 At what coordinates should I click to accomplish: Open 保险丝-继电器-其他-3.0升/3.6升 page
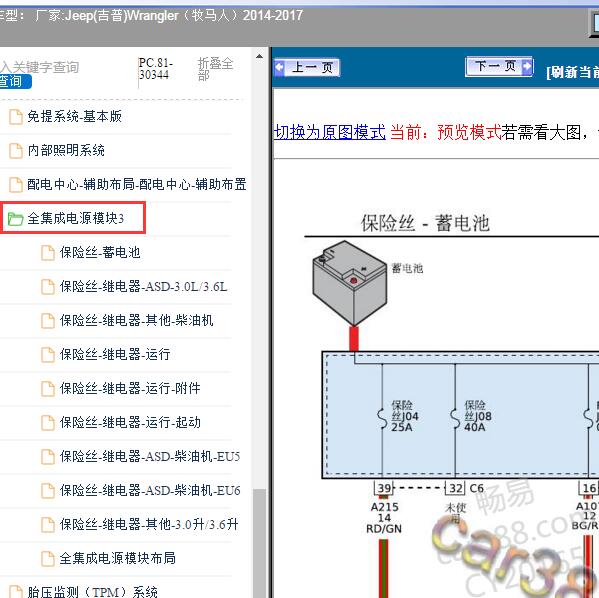click(149, 524)
